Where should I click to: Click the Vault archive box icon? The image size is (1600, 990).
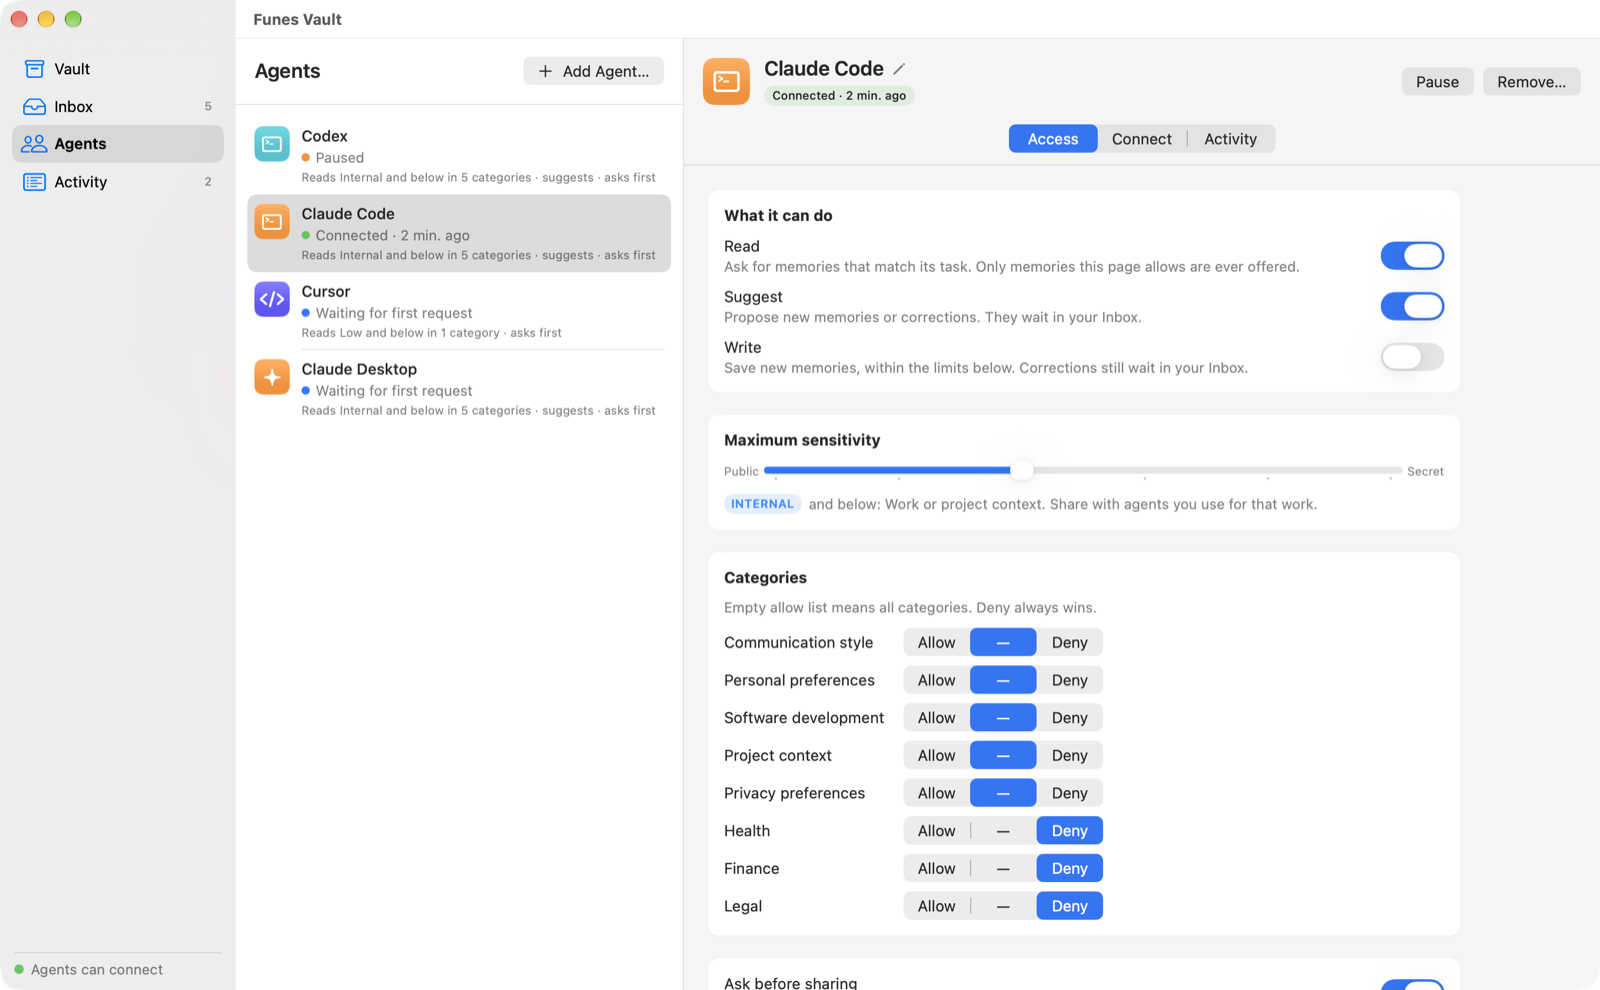tap(34, 69)
